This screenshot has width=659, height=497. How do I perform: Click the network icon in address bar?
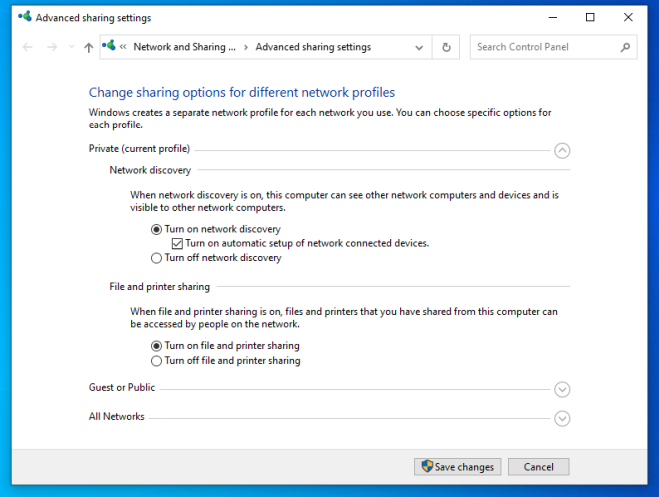pyautogui.click(x=108, y=47)
